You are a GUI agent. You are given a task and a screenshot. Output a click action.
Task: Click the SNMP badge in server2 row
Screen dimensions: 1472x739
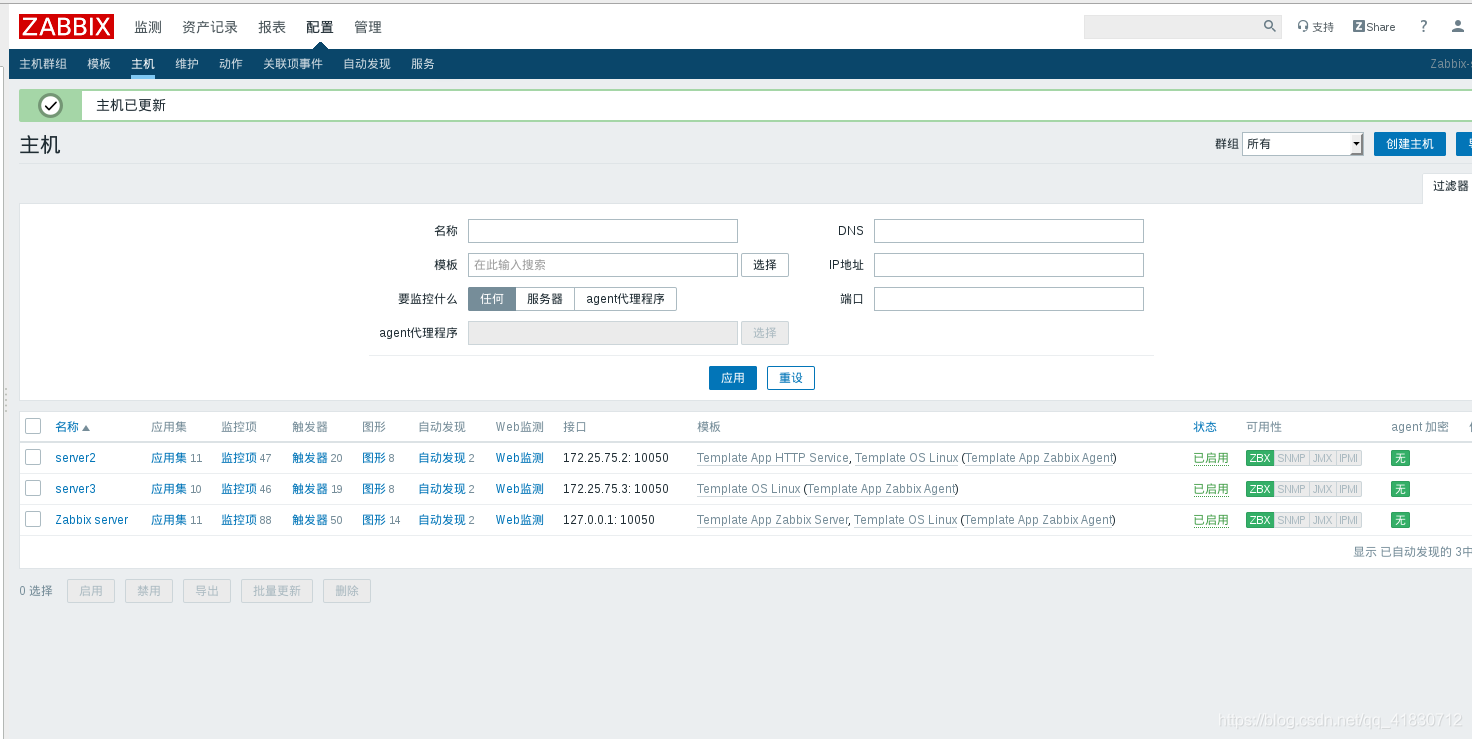click(1291, 458)
